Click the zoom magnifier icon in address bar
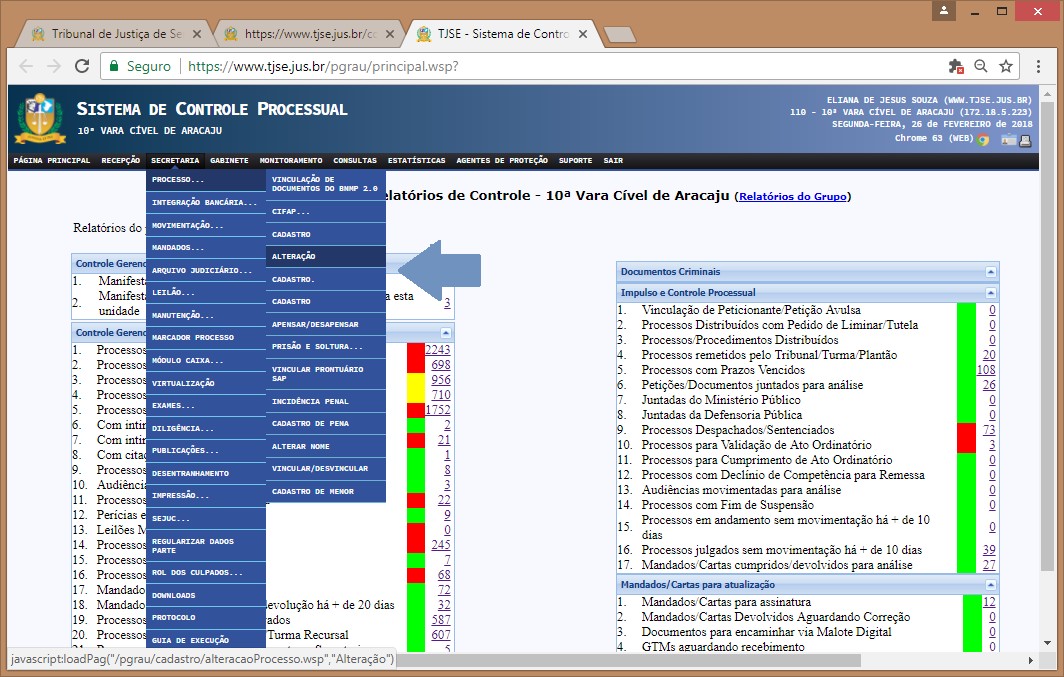 981,66
